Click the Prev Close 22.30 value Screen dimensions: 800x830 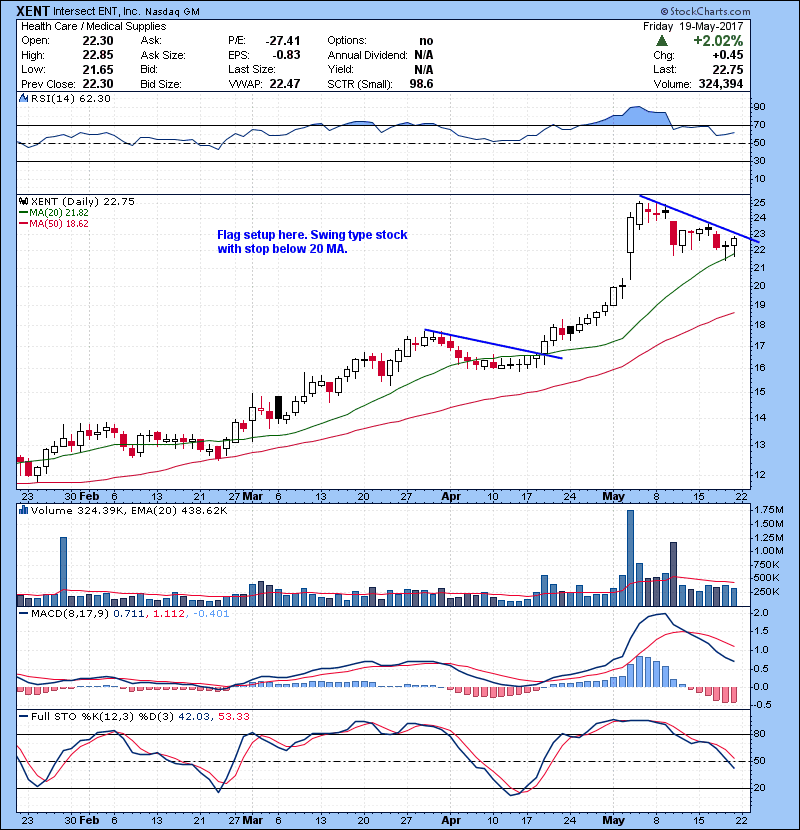[98, 84]
